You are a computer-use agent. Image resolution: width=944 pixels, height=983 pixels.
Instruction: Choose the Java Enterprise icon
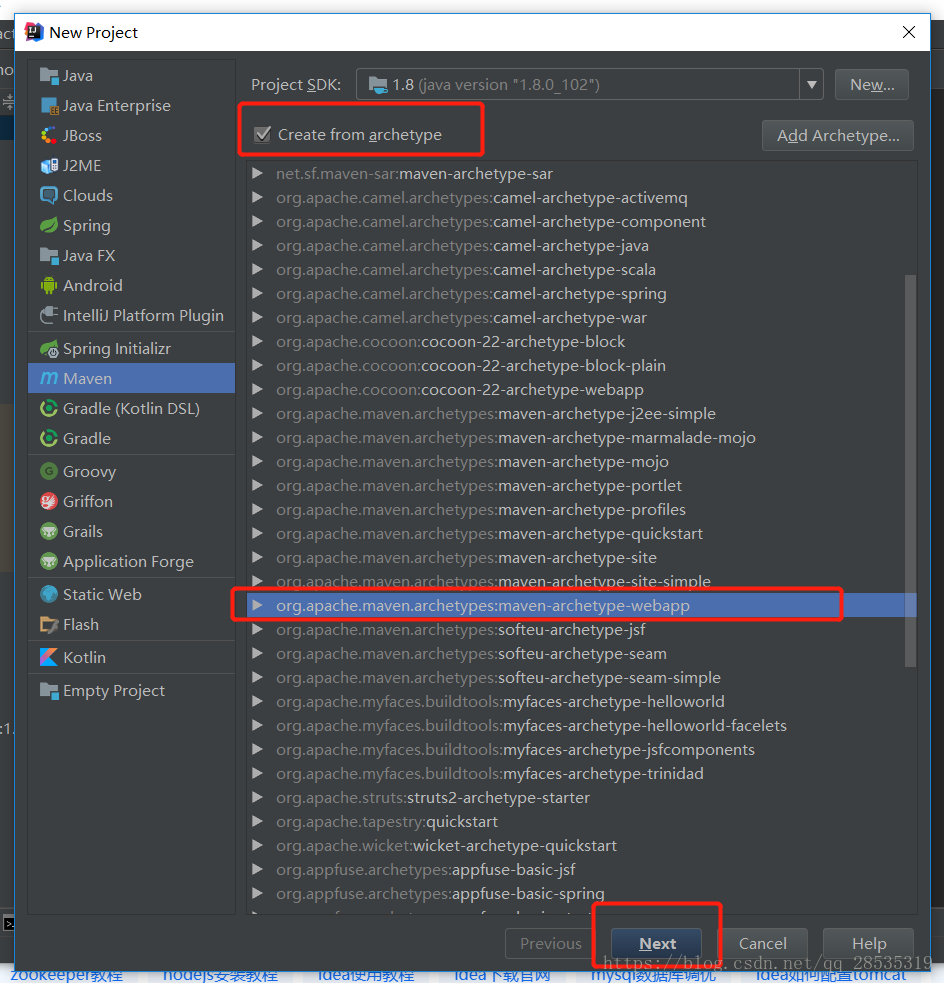(49, 106)
